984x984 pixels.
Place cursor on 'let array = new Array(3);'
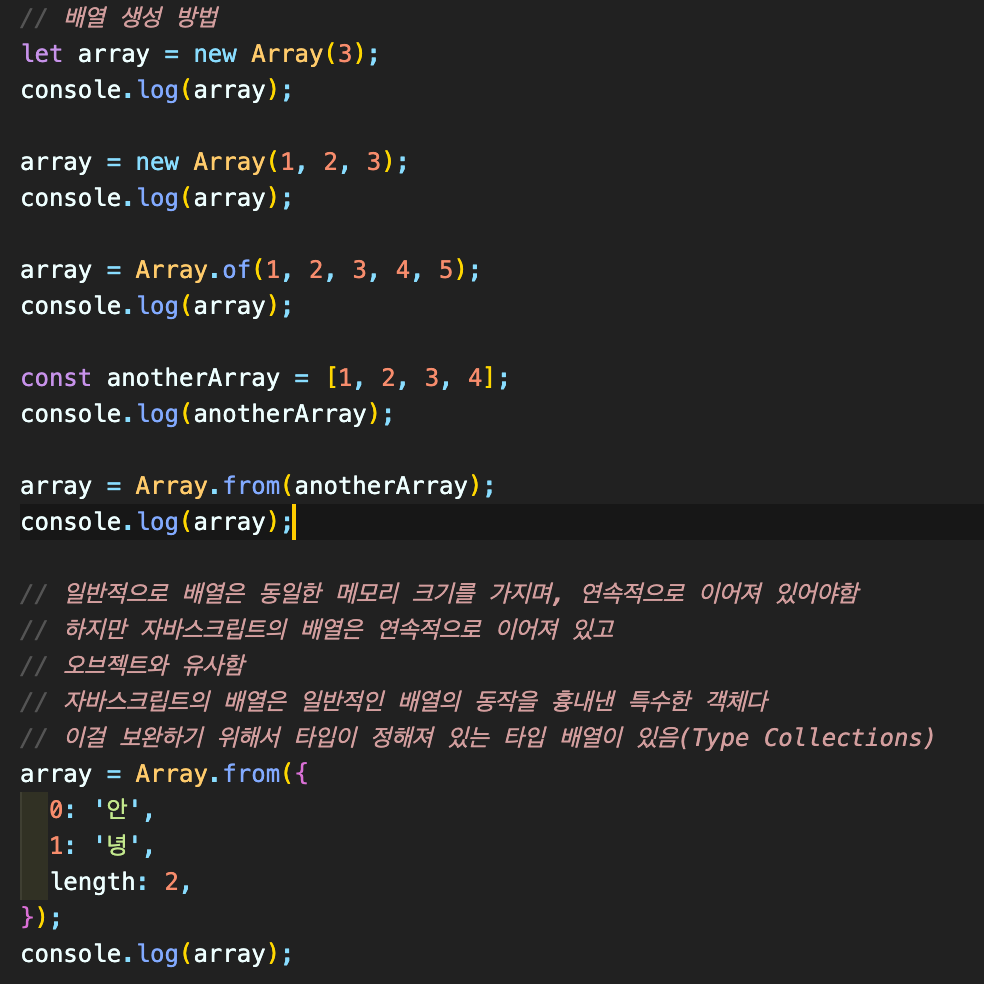[x=200, y=54]
